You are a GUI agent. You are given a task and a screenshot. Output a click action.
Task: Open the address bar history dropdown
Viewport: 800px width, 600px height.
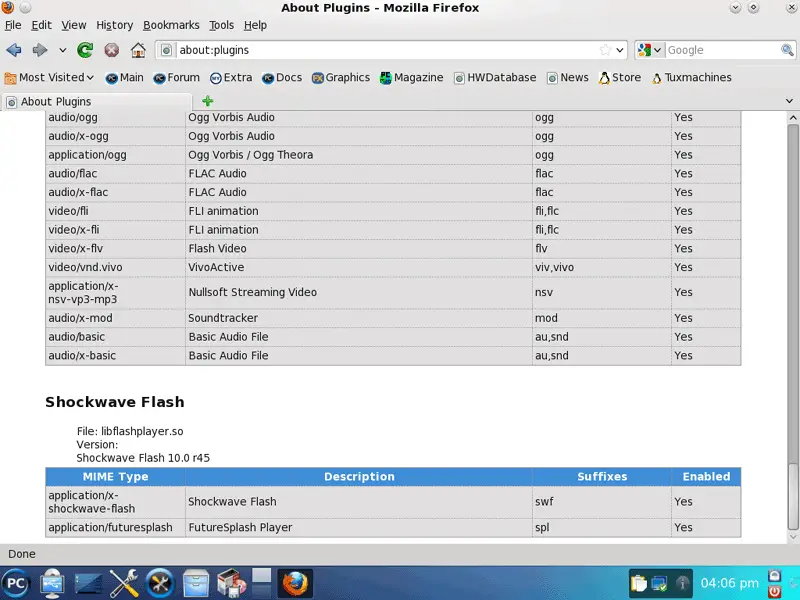620,50
